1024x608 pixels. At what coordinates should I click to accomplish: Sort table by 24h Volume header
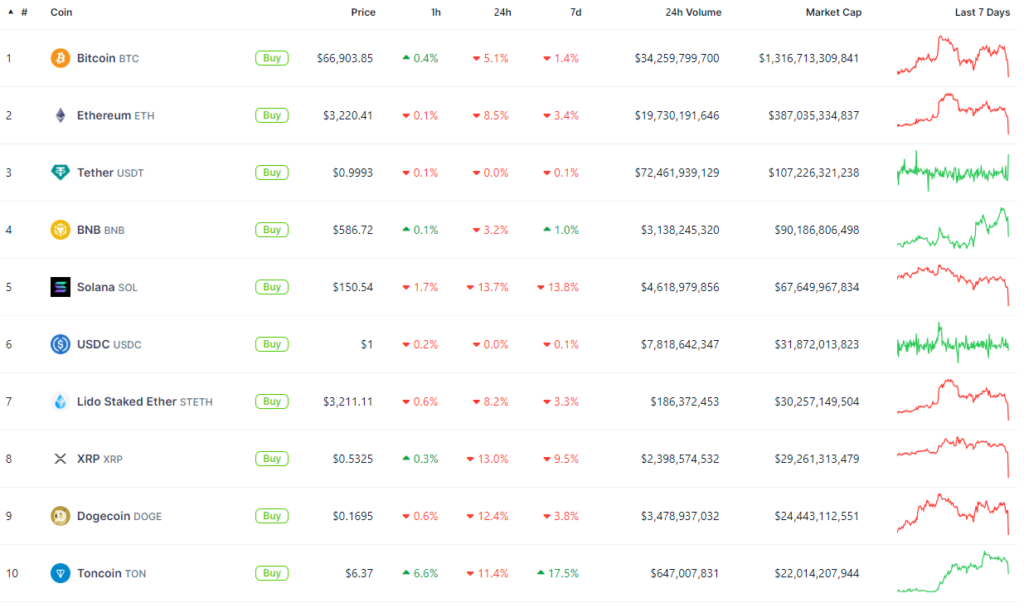click(x=693, y=12)
